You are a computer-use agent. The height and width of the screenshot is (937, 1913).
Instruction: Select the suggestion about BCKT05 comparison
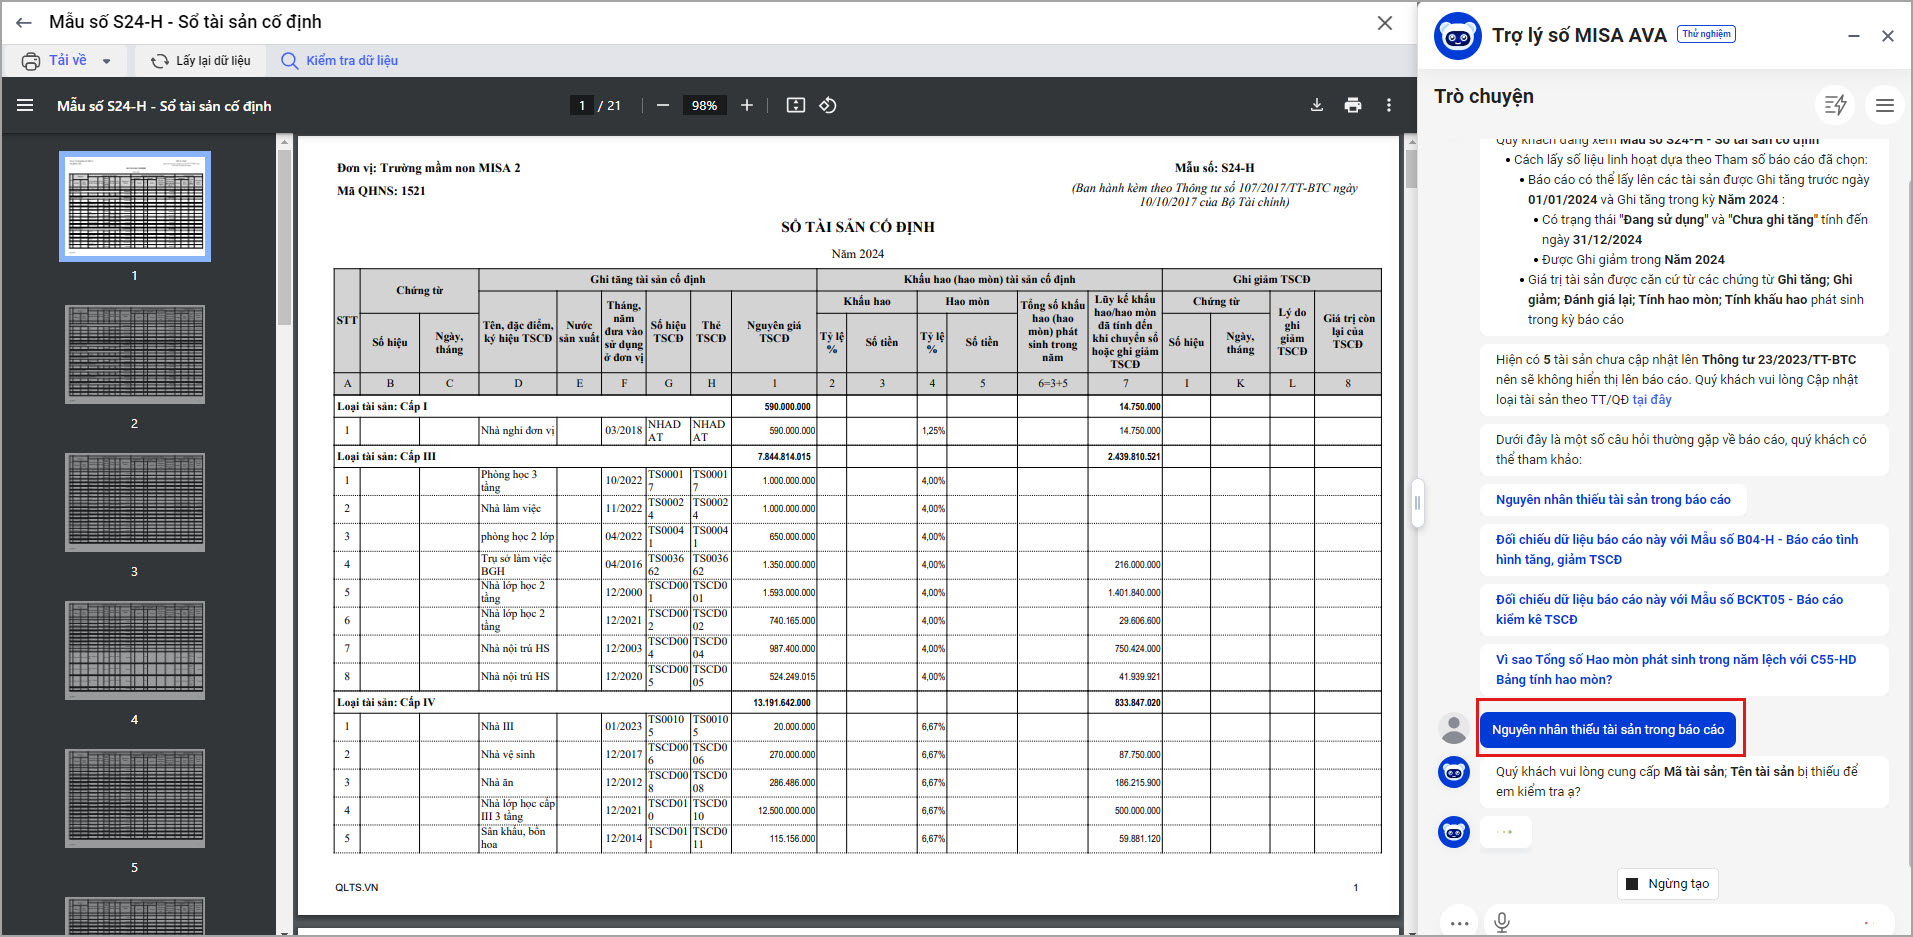(x=1684, y=610)
